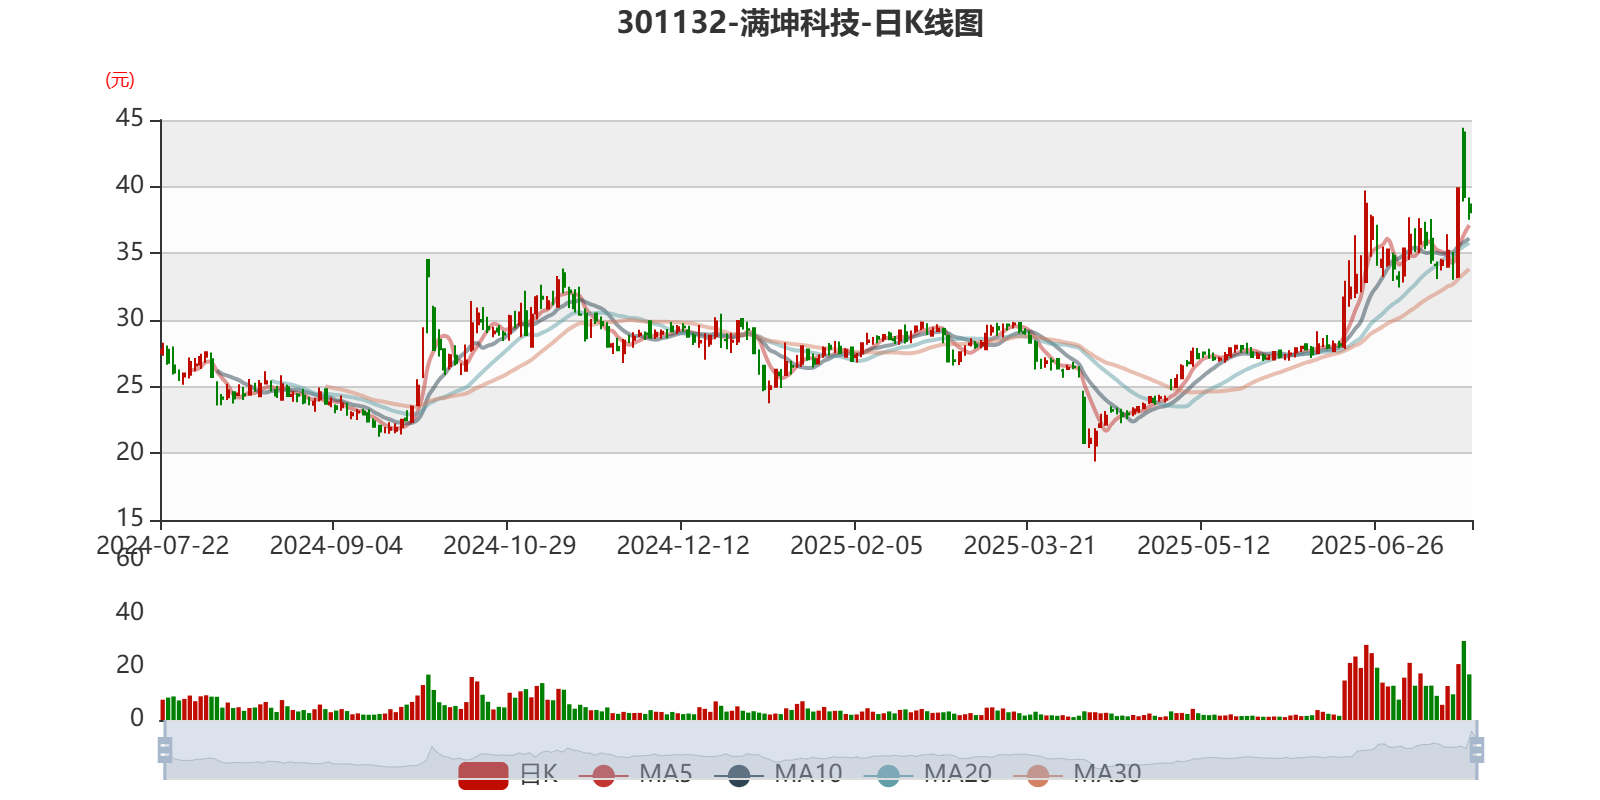
Task: Click the 35 price axis label
Action: 129,252
